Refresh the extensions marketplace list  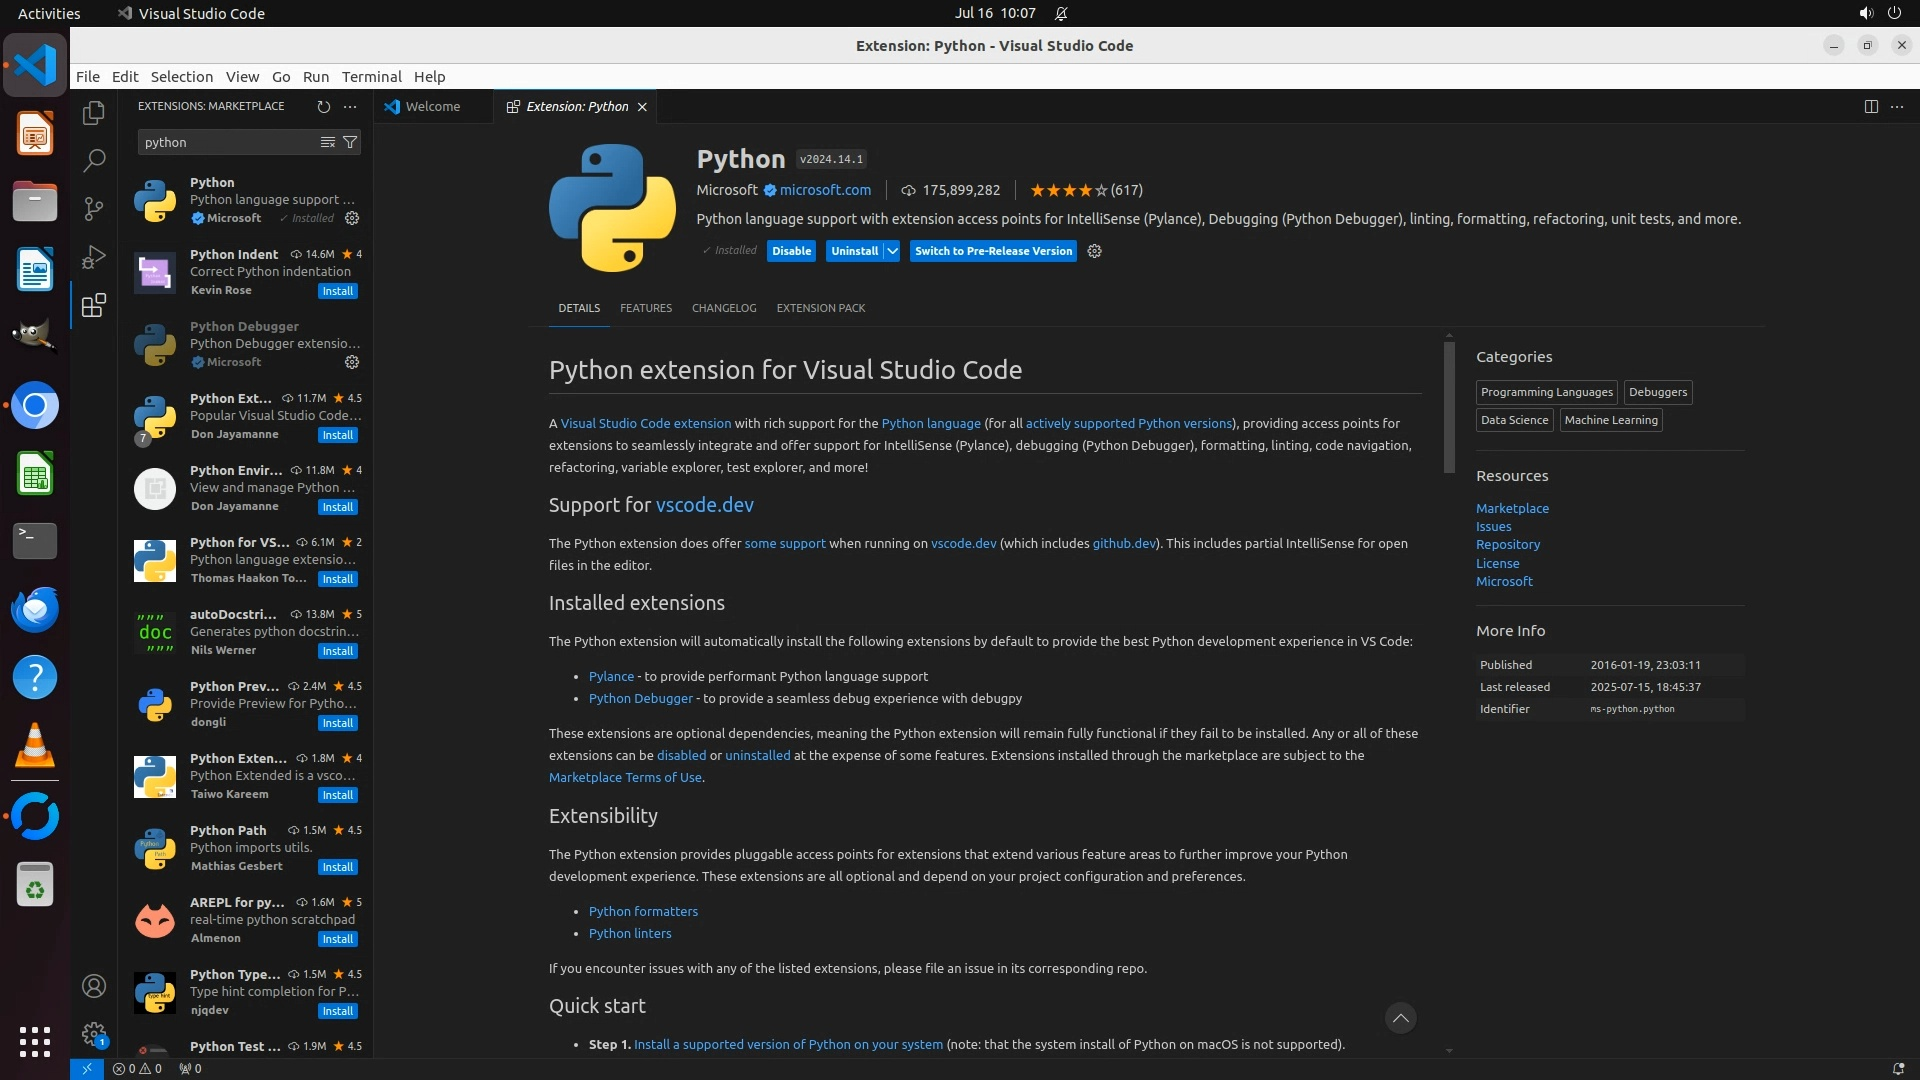323,106
